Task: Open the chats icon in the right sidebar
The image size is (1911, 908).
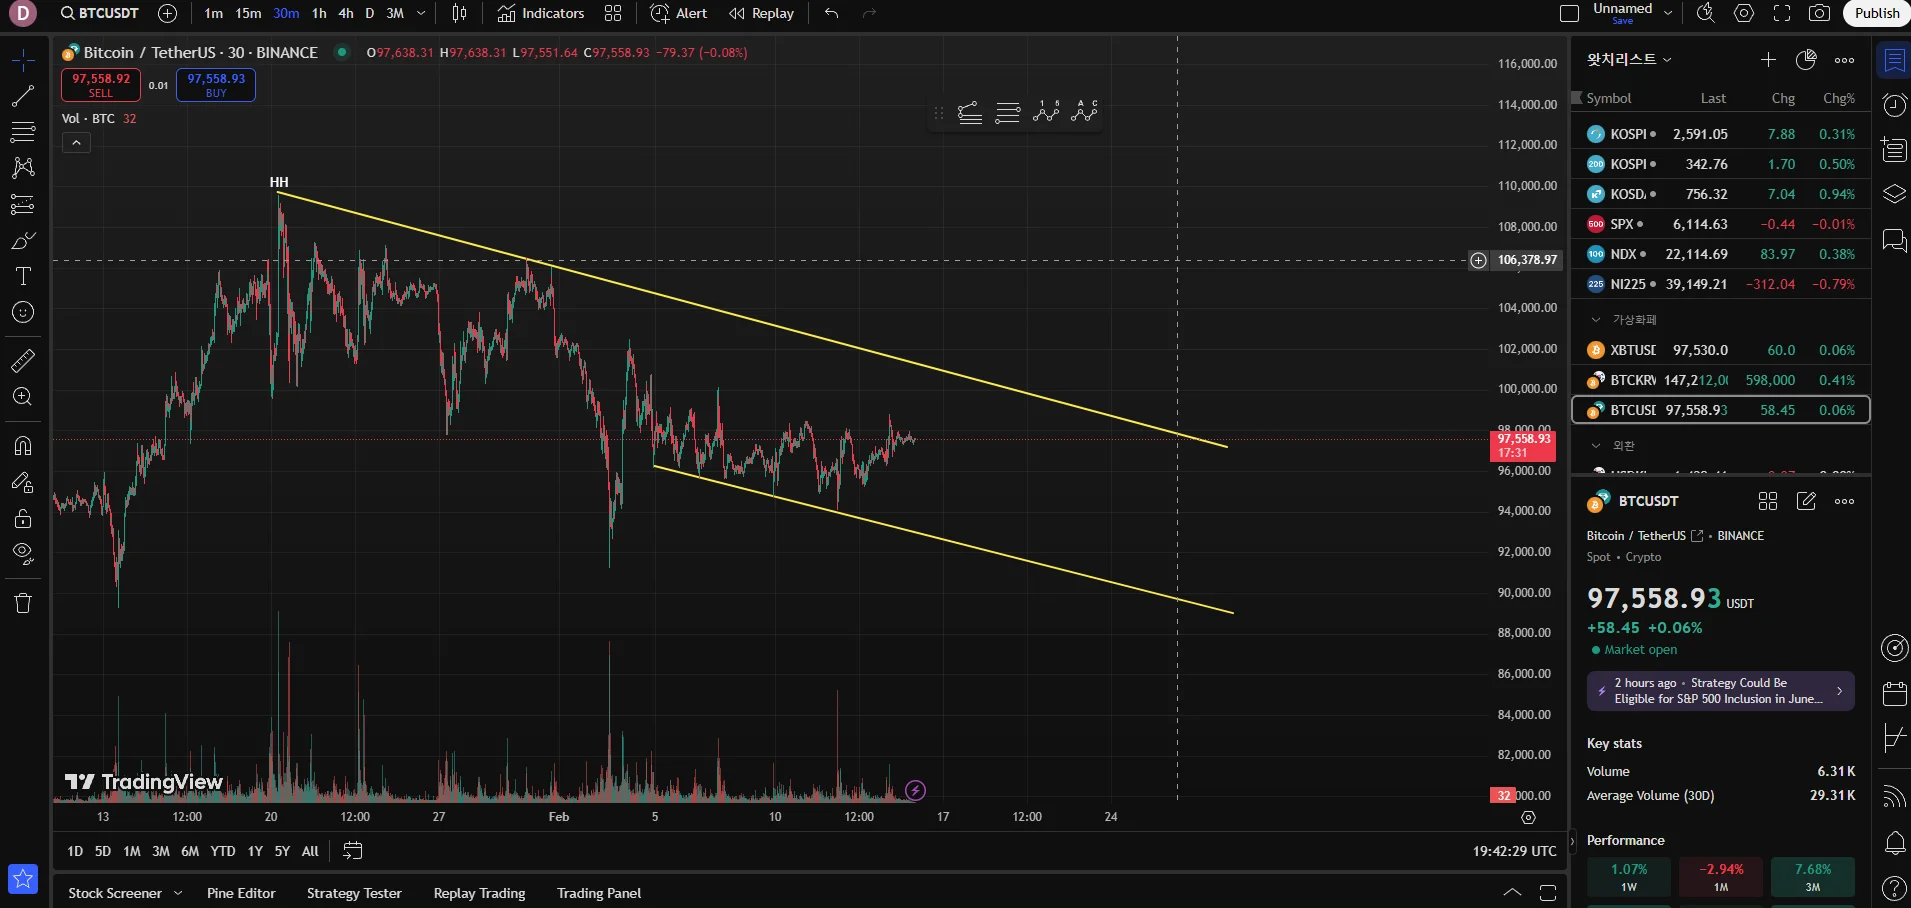Action: pos(1894,240)
